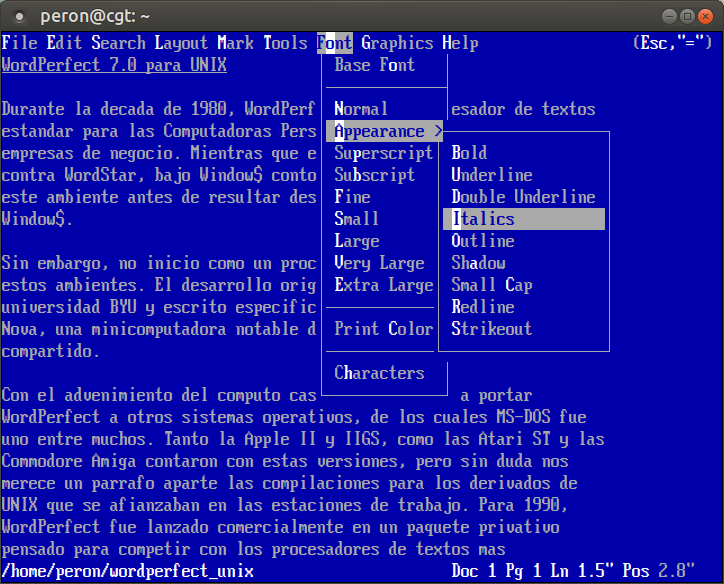Close the highlighted Font menu
Screen dimensions: 724x584
pyautogui.click(x=335, y=43)
